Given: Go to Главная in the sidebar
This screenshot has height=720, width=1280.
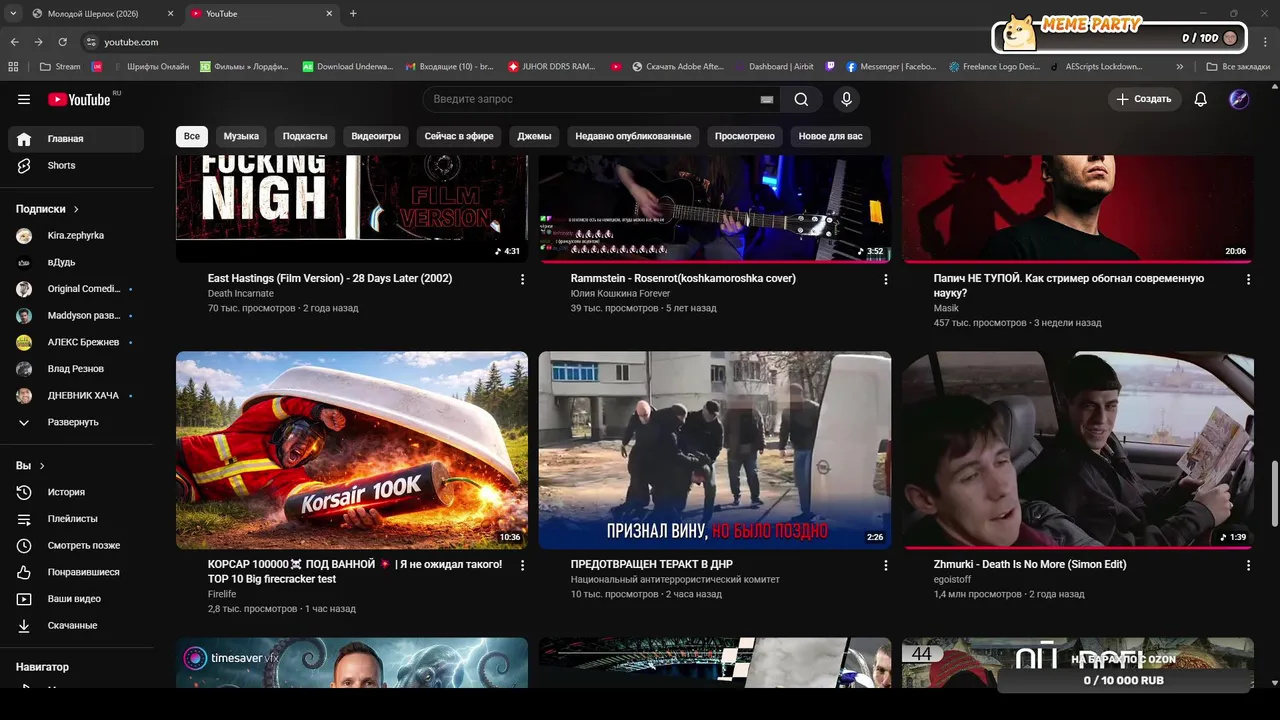Looking at the screenshot, I should tap(76, 139).
